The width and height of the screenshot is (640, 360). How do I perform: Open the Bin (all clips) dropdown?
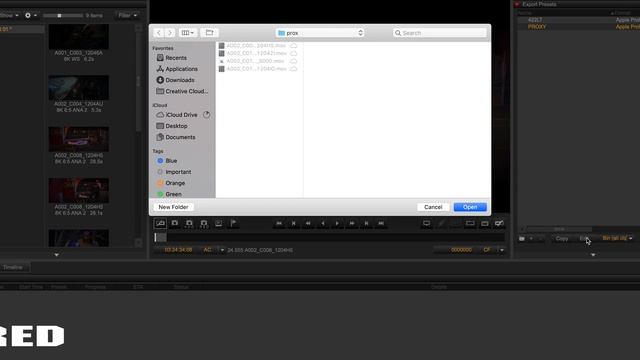tap(617, 238)
